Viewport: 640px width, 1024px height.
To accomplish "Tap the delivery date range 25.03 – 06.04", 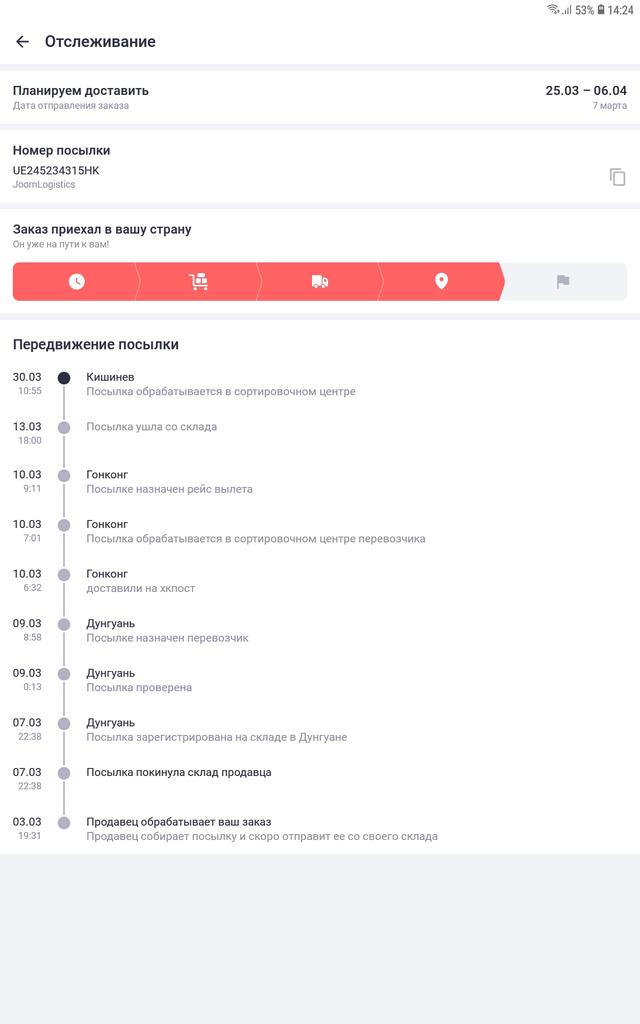I will point(586,90).
